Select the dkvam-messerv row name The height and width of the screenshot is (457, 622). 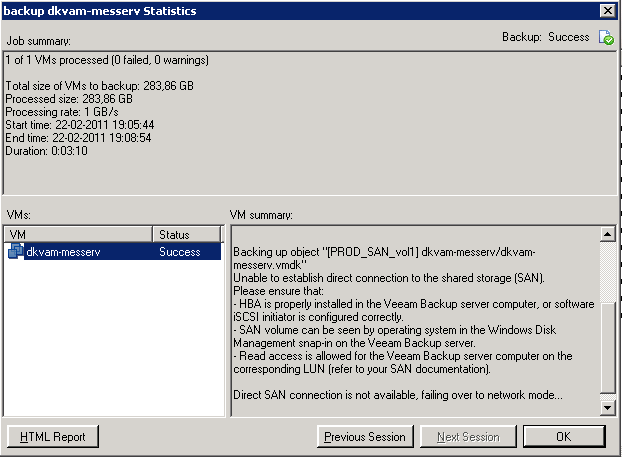(63, 252)
